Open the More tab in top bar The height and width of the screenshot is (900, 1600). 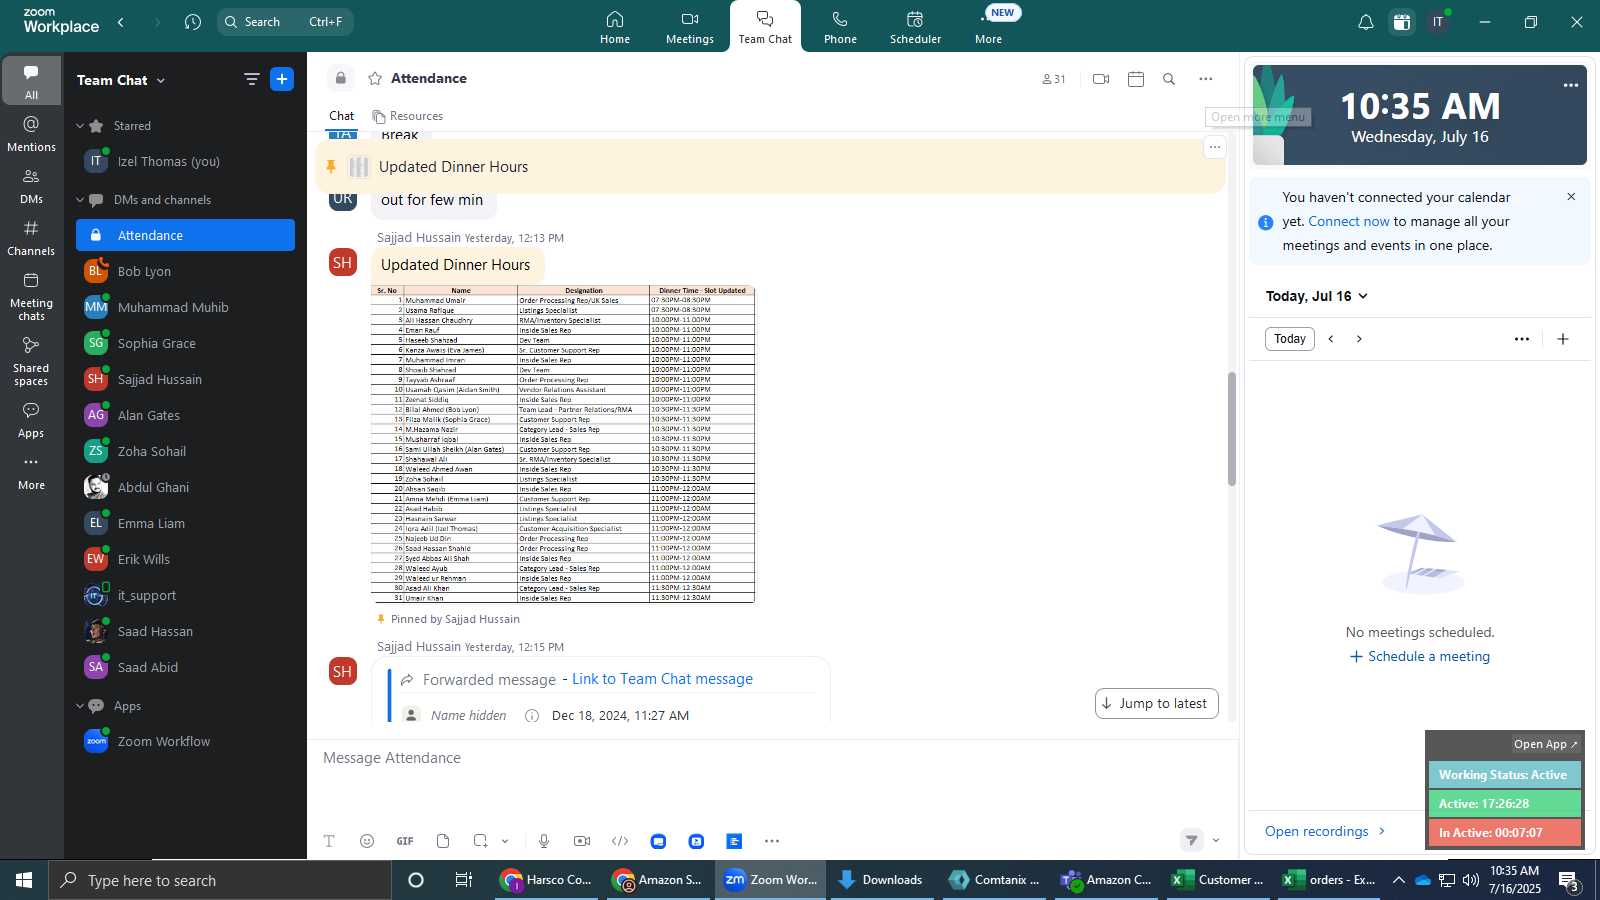pos(988,27)
